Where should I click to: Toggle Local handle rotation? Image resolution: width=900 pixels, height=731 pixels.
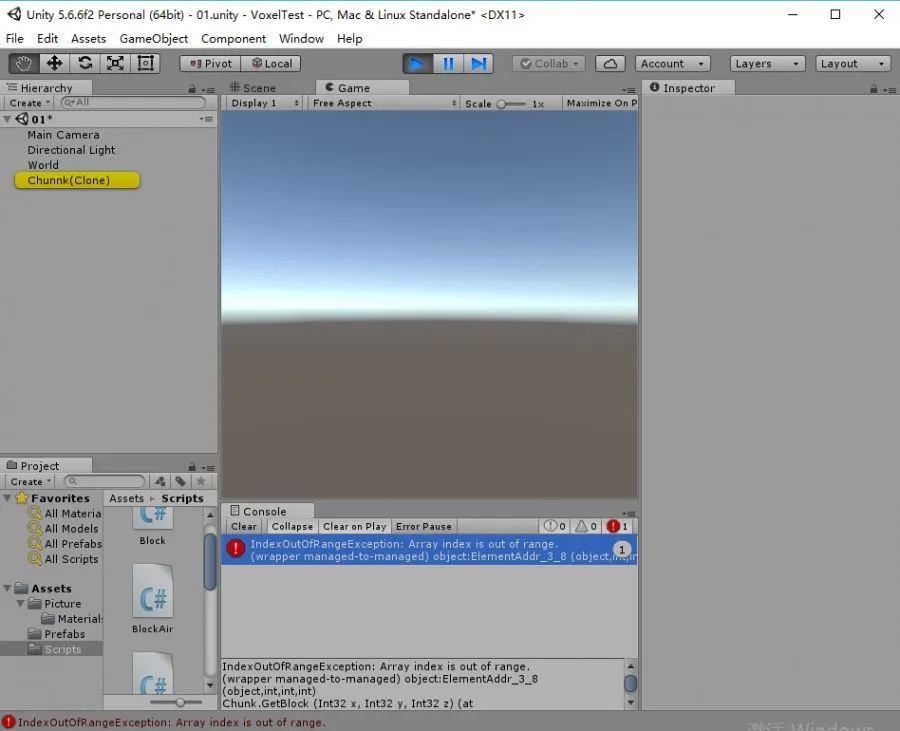(x=271, y=64)
